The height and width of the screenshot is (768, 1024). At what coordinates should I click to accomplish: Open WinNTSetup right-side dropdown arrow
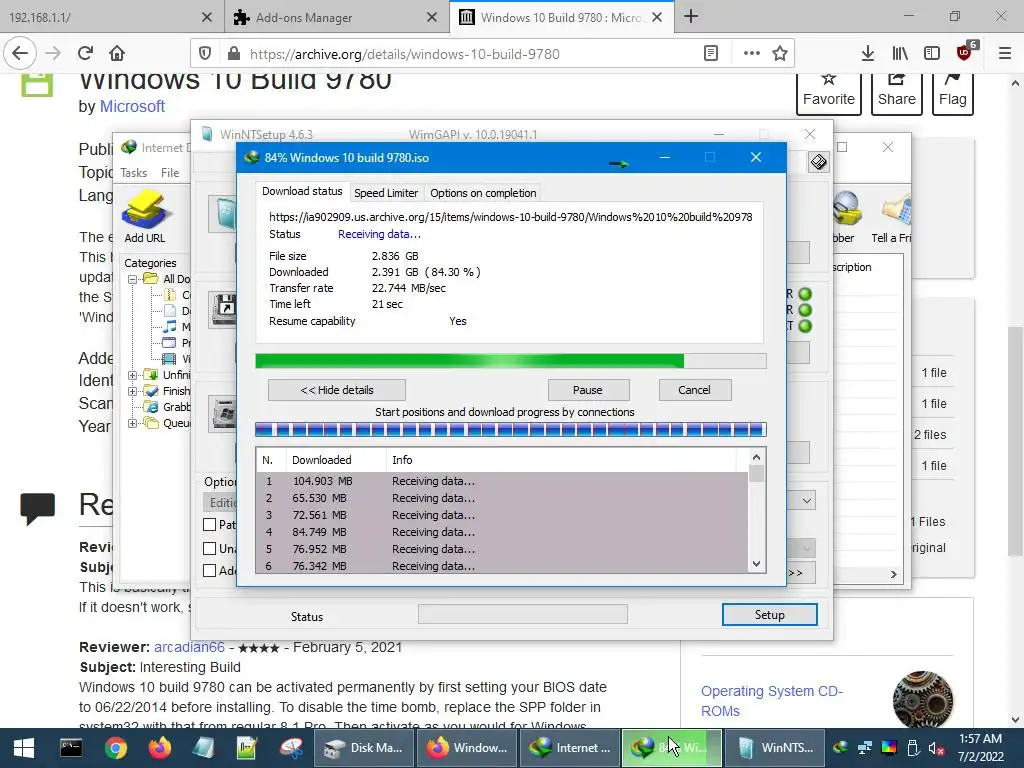click(807, 501)
